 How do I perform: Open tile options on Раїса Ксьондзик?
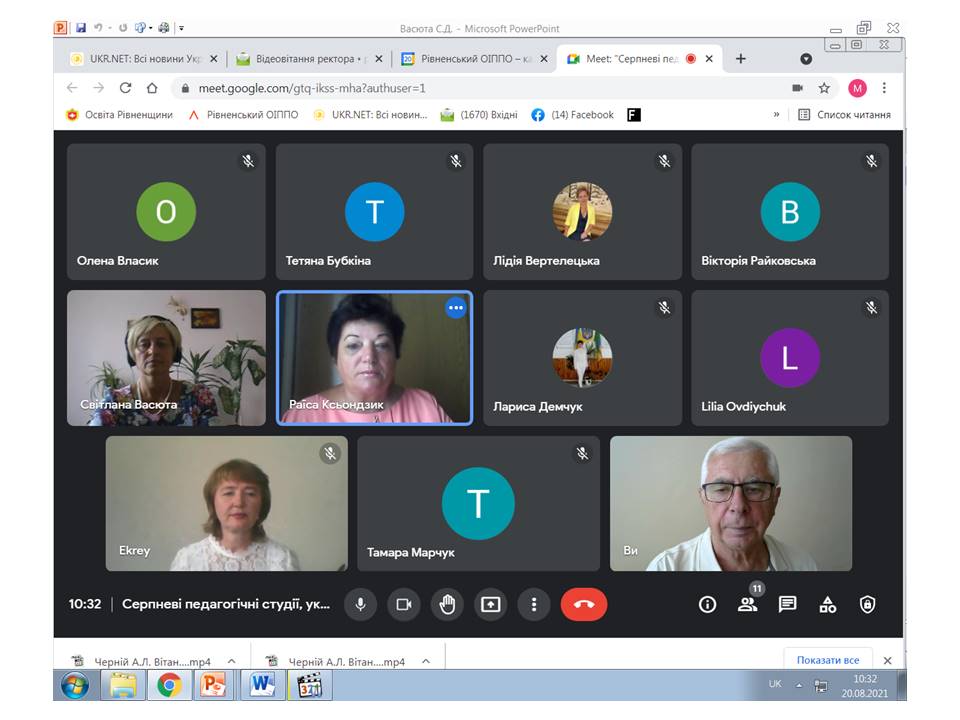click(x=456, y=308)
